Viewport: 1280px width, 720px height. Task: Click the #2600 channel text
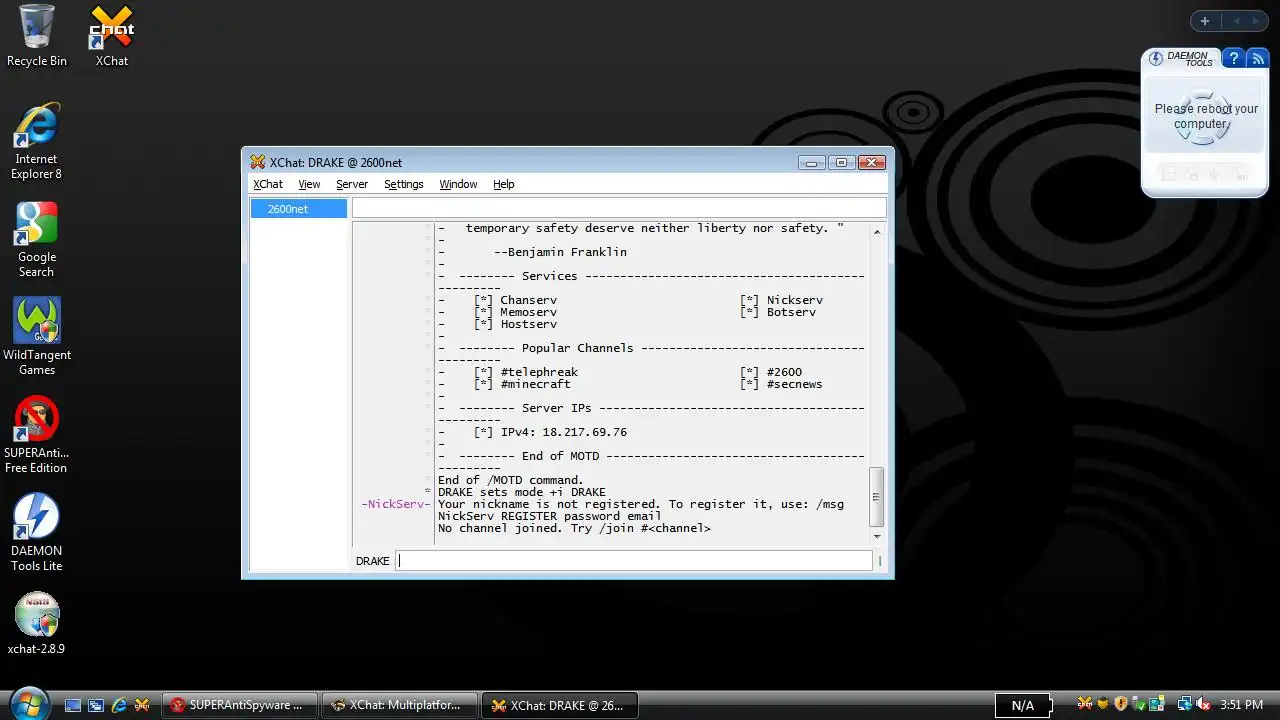point(785,372)
